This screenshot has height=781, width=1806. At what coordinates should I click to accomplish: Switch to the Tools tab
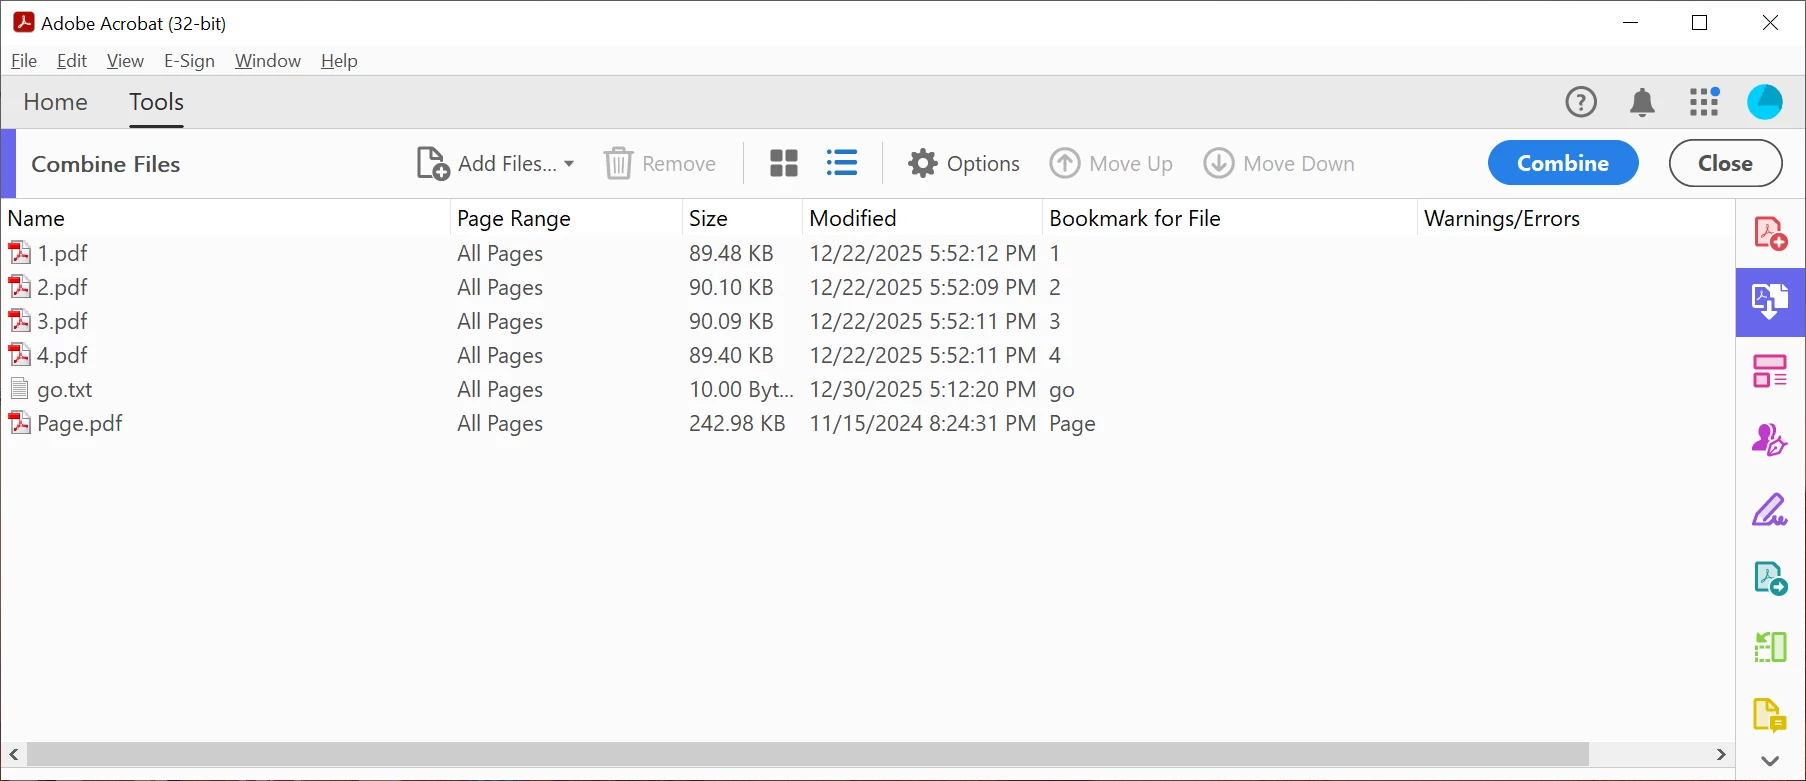(x=156, y=102)
